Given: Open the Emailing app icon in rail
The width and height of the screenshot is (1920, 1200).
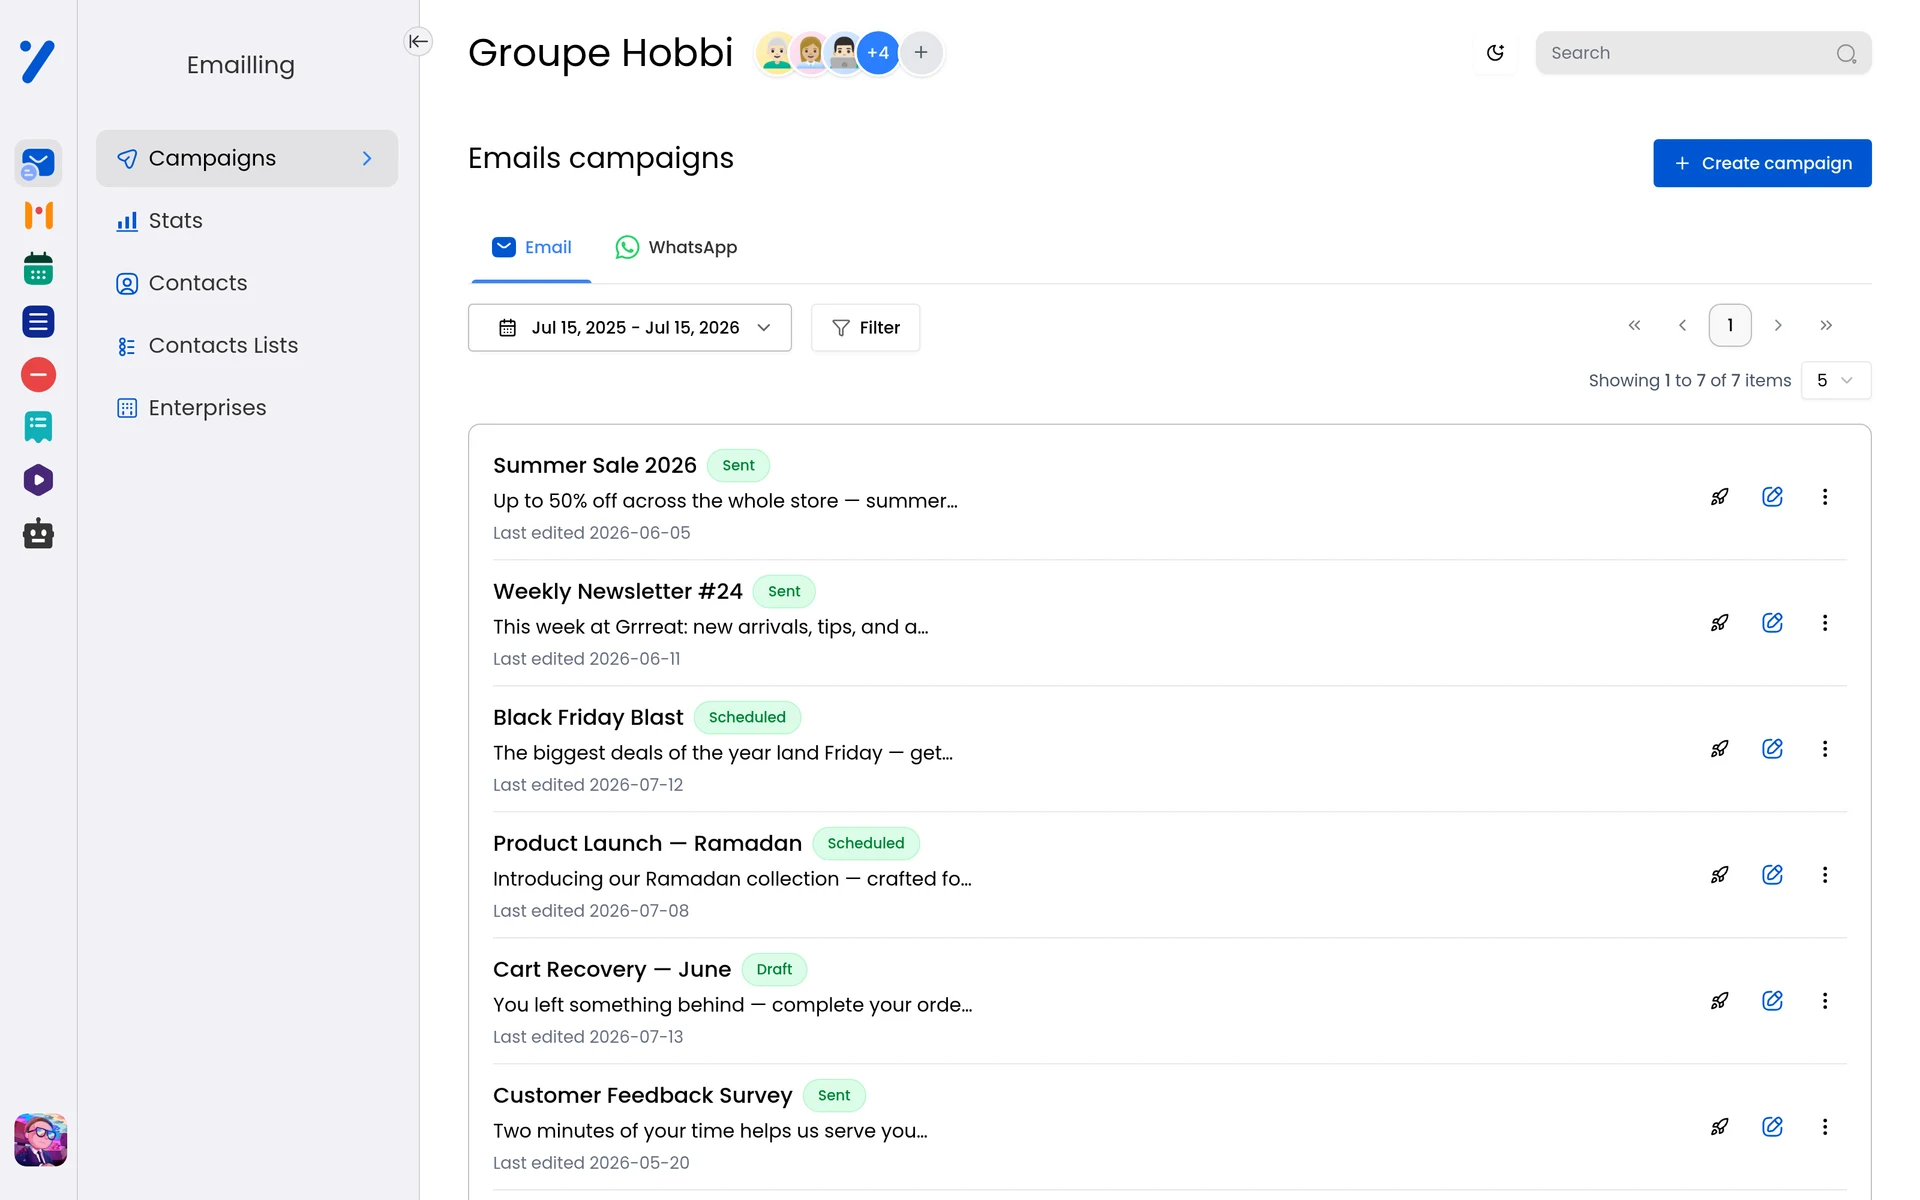Looking at the screenshot, I should [38, 163].
